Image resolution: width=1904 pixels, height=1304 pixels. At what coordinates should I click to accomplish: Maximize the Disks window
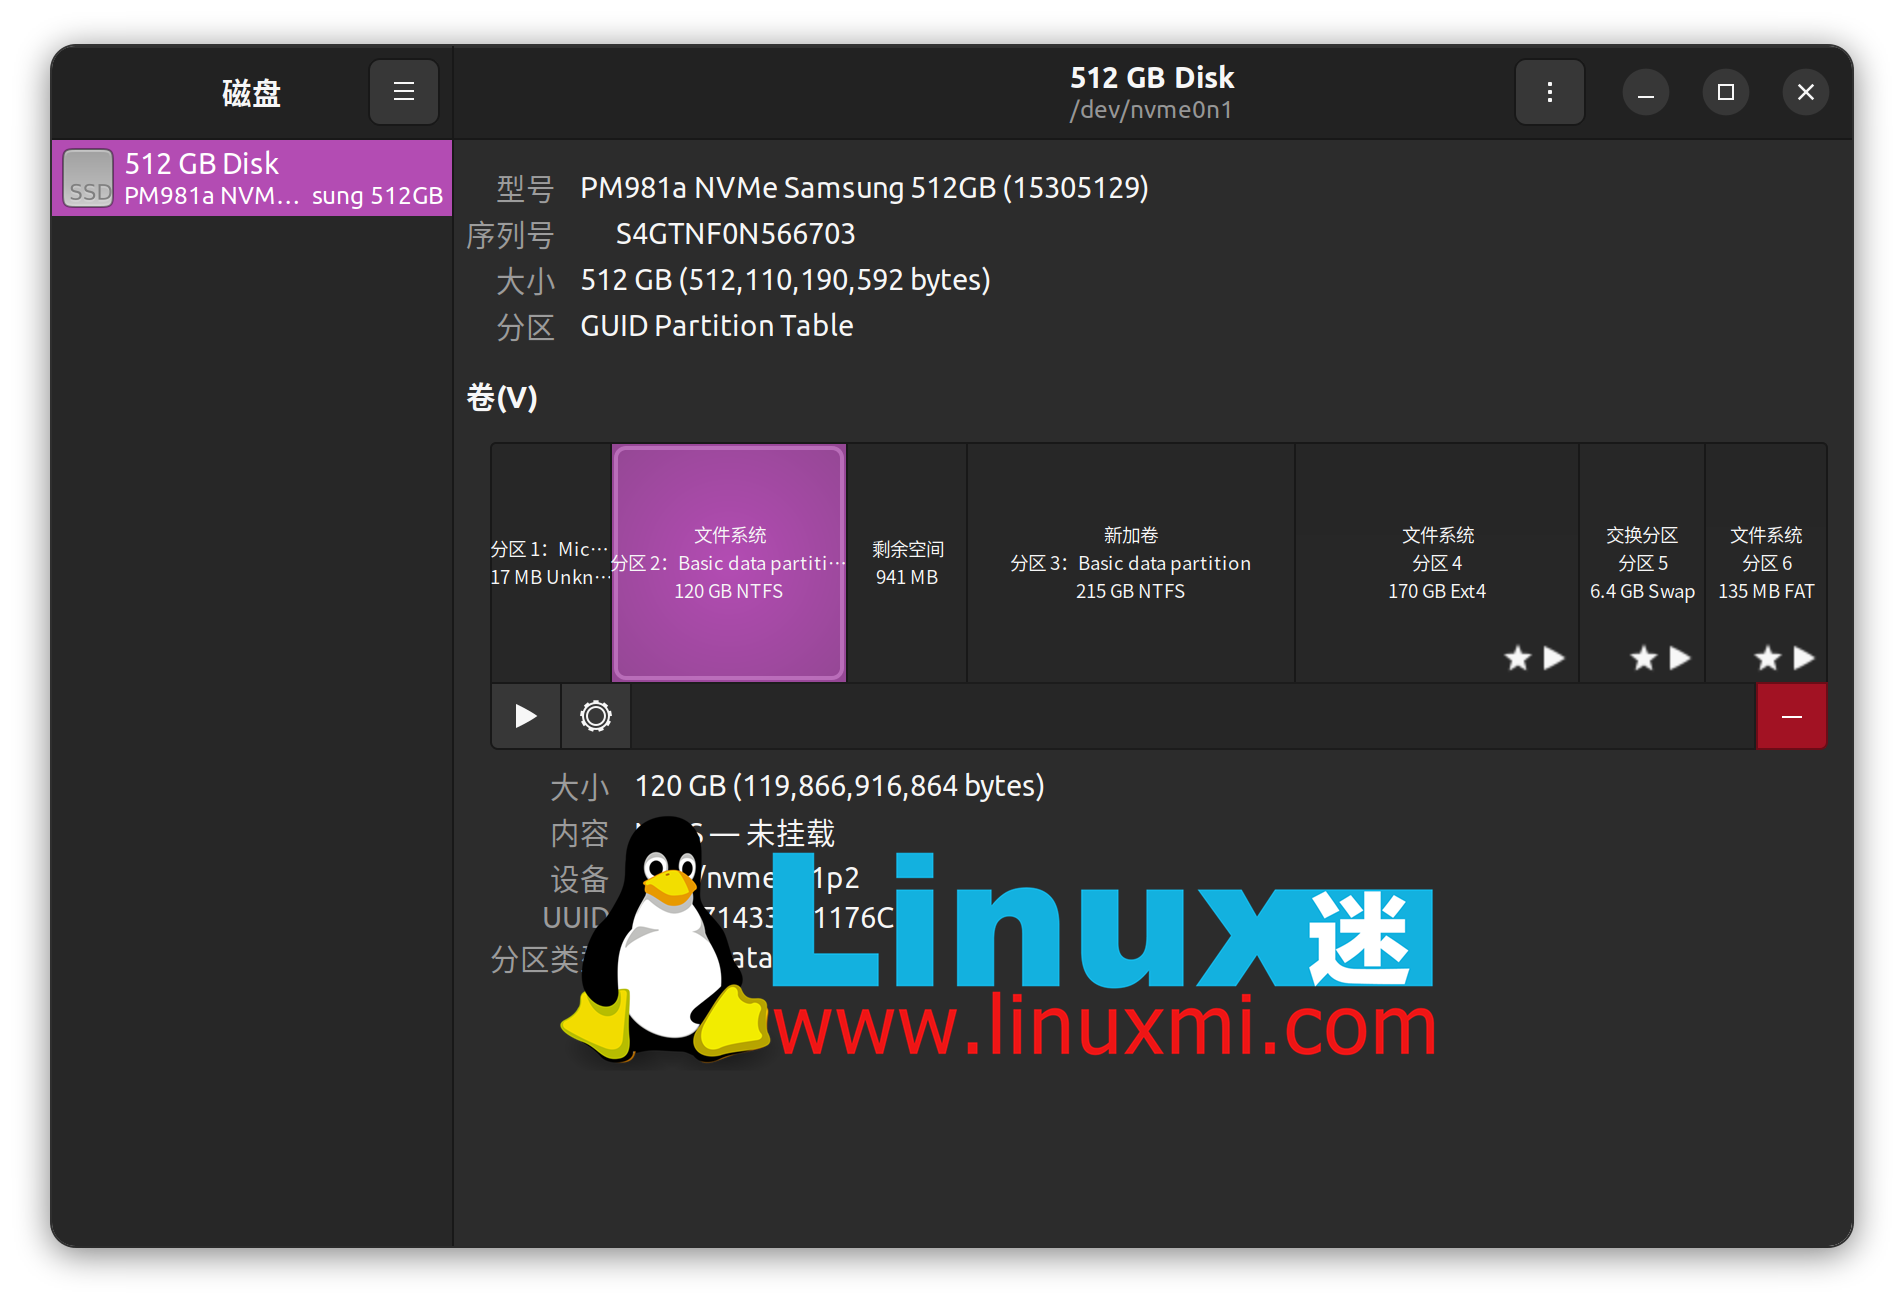click(x=1726, y=92)
